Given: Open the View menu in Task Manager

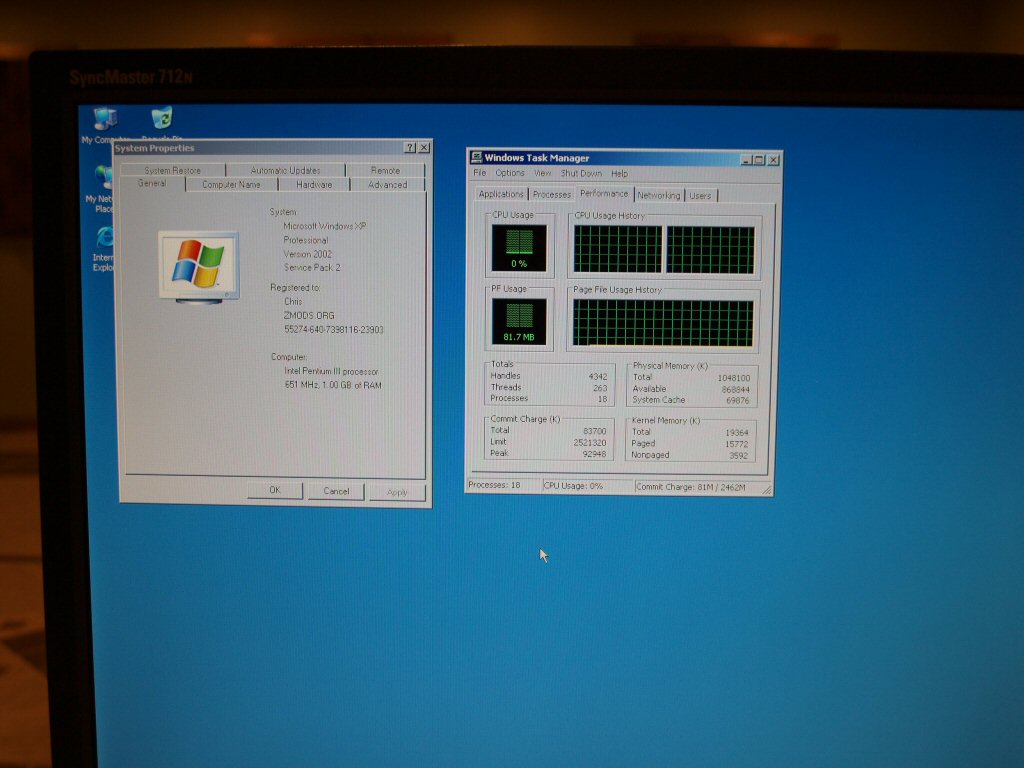Looking at the screenshot, I should pos(543,173).
